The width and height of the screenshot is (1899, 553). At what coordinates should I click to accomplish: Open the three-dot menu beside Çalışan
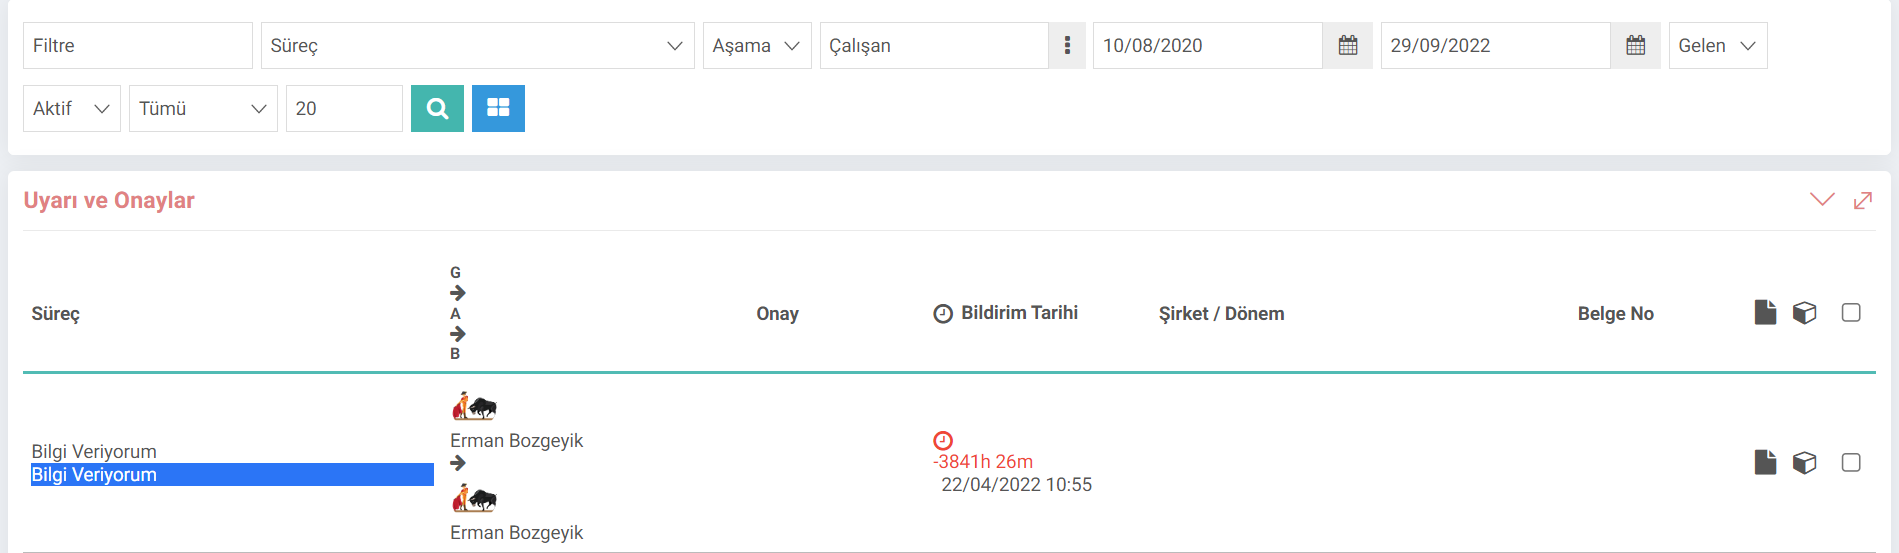click(x=1067, y=45)
